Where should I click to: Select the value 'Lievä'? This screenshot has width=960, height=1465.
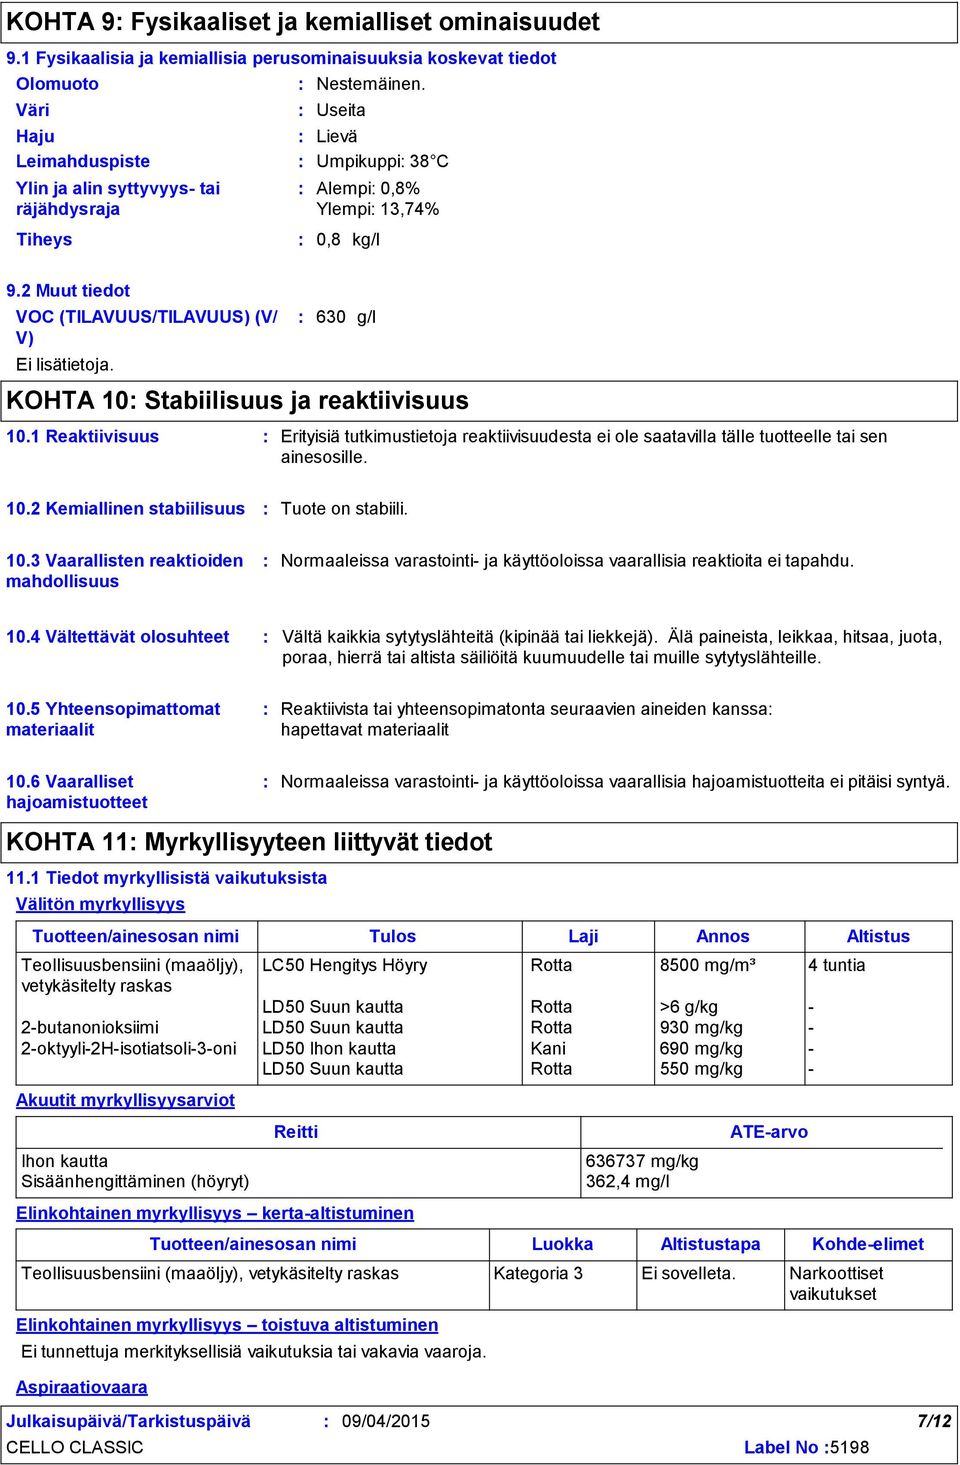click(337, 136)
